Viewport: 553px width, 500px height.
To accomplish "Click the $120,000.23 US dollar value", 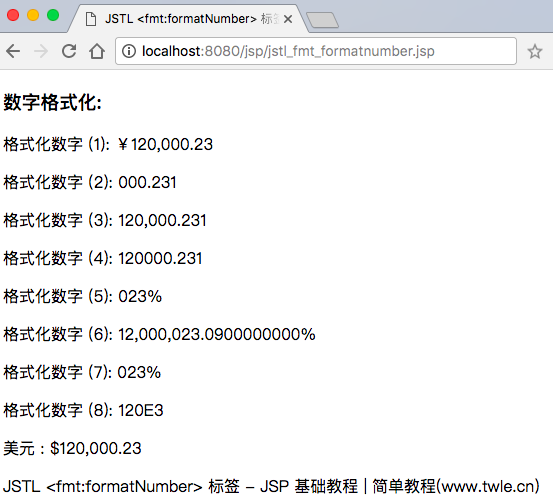I will [x=96, y=449].
